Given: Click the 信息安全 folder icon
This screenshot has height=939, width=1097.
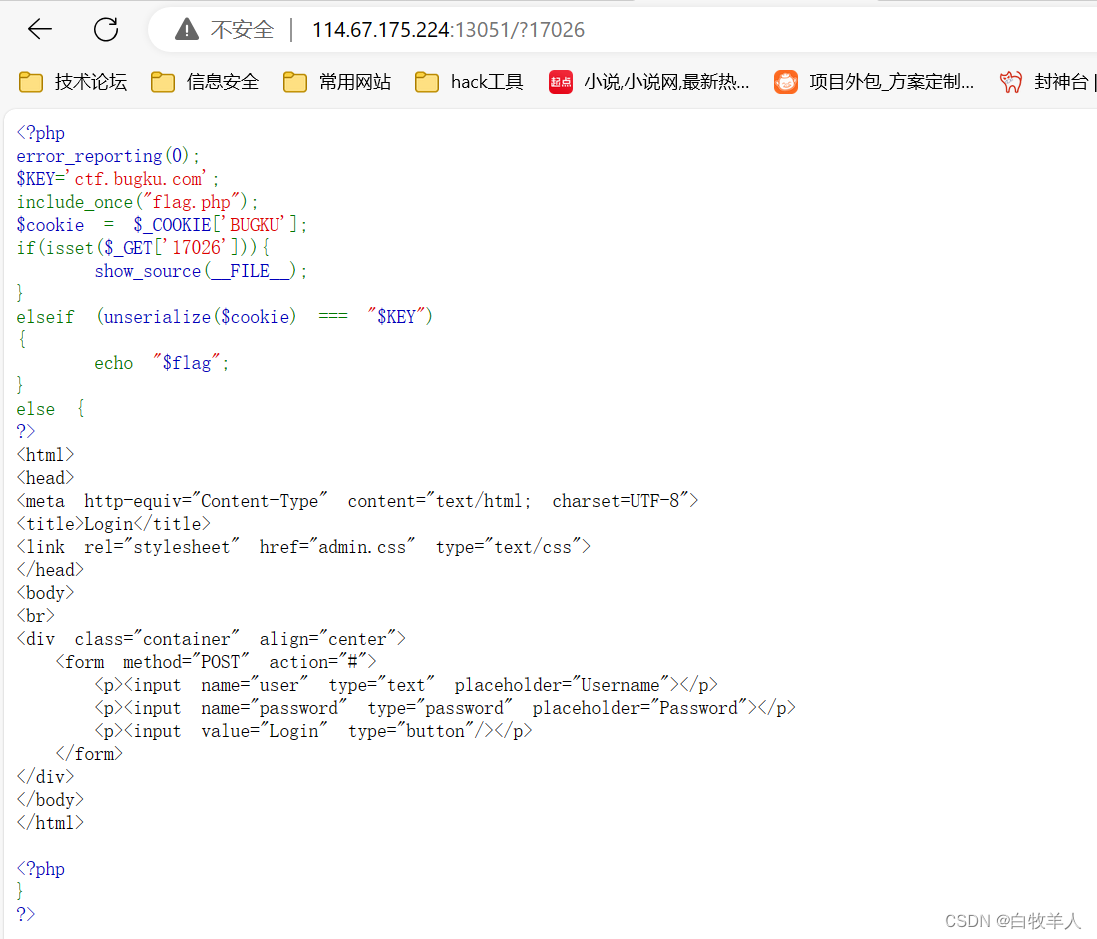Looking at the screenshot, I should [162, 81].
